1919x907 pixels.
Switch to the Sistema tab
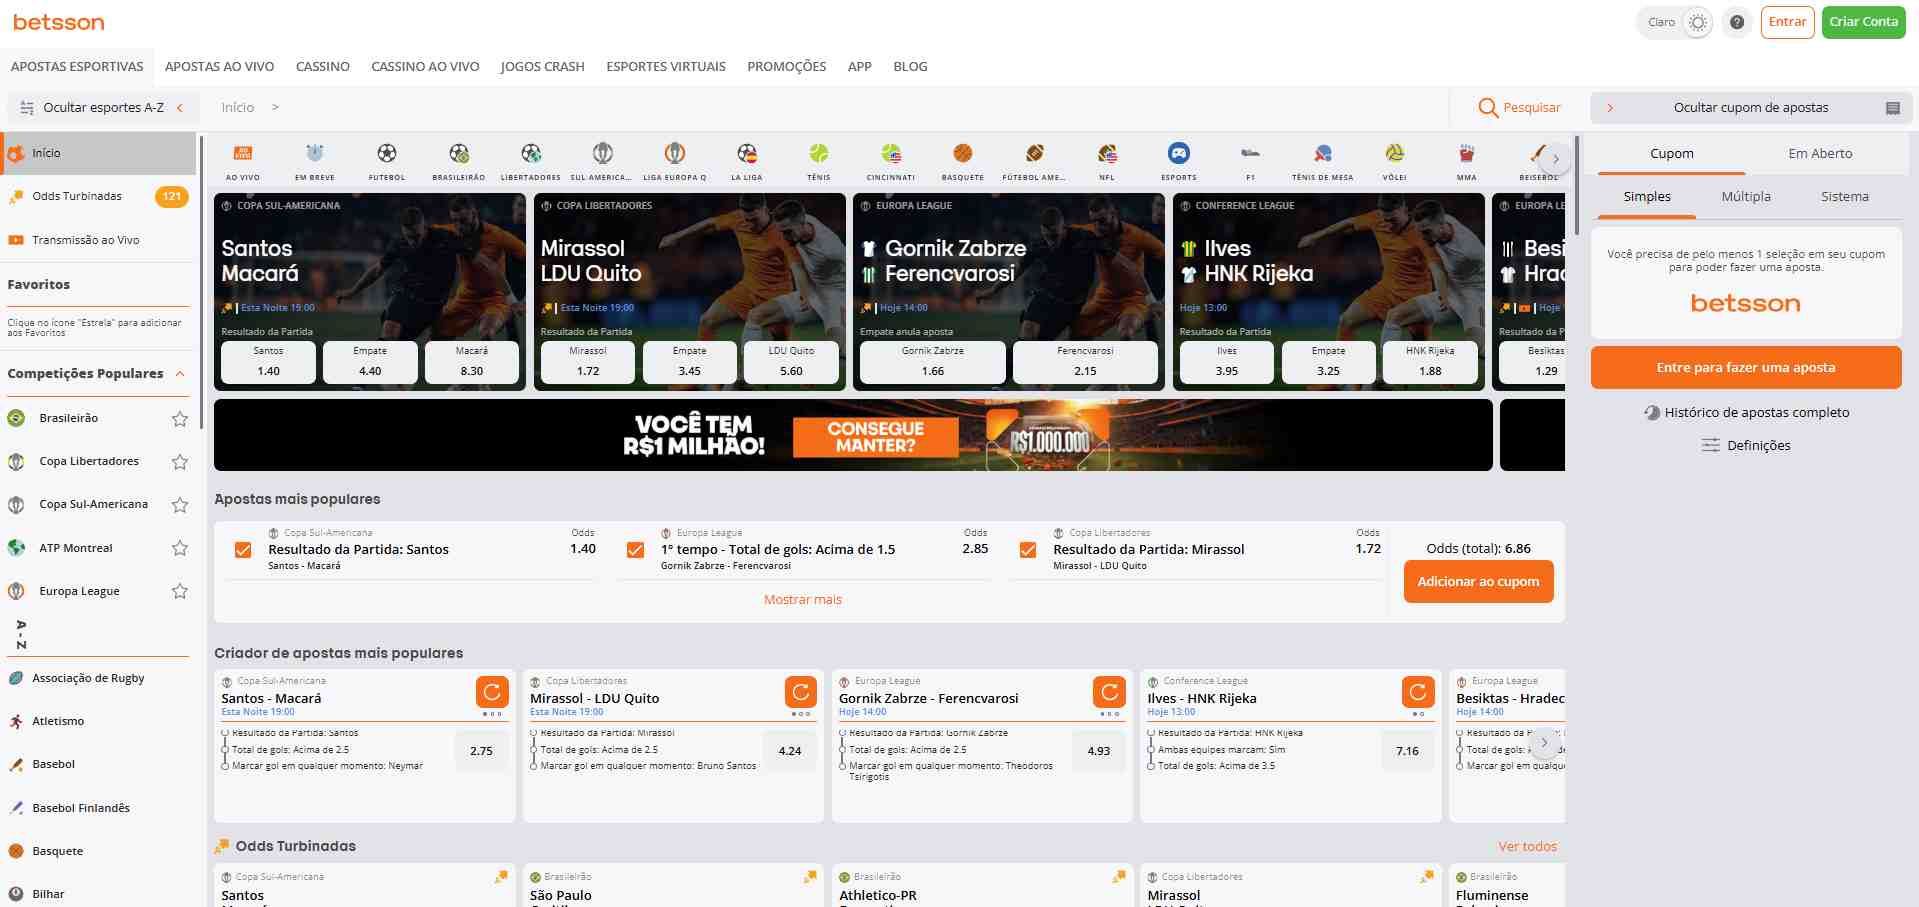1845,197
